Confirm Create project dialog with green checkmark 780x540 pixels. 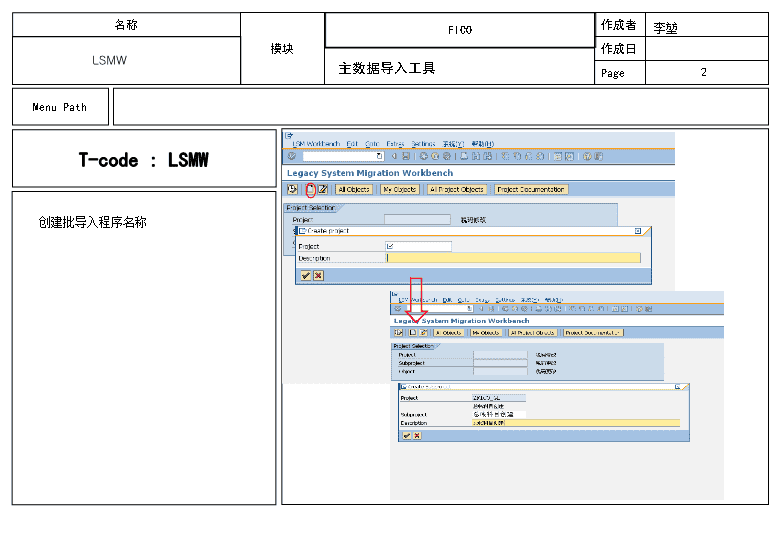click(306, 275)
